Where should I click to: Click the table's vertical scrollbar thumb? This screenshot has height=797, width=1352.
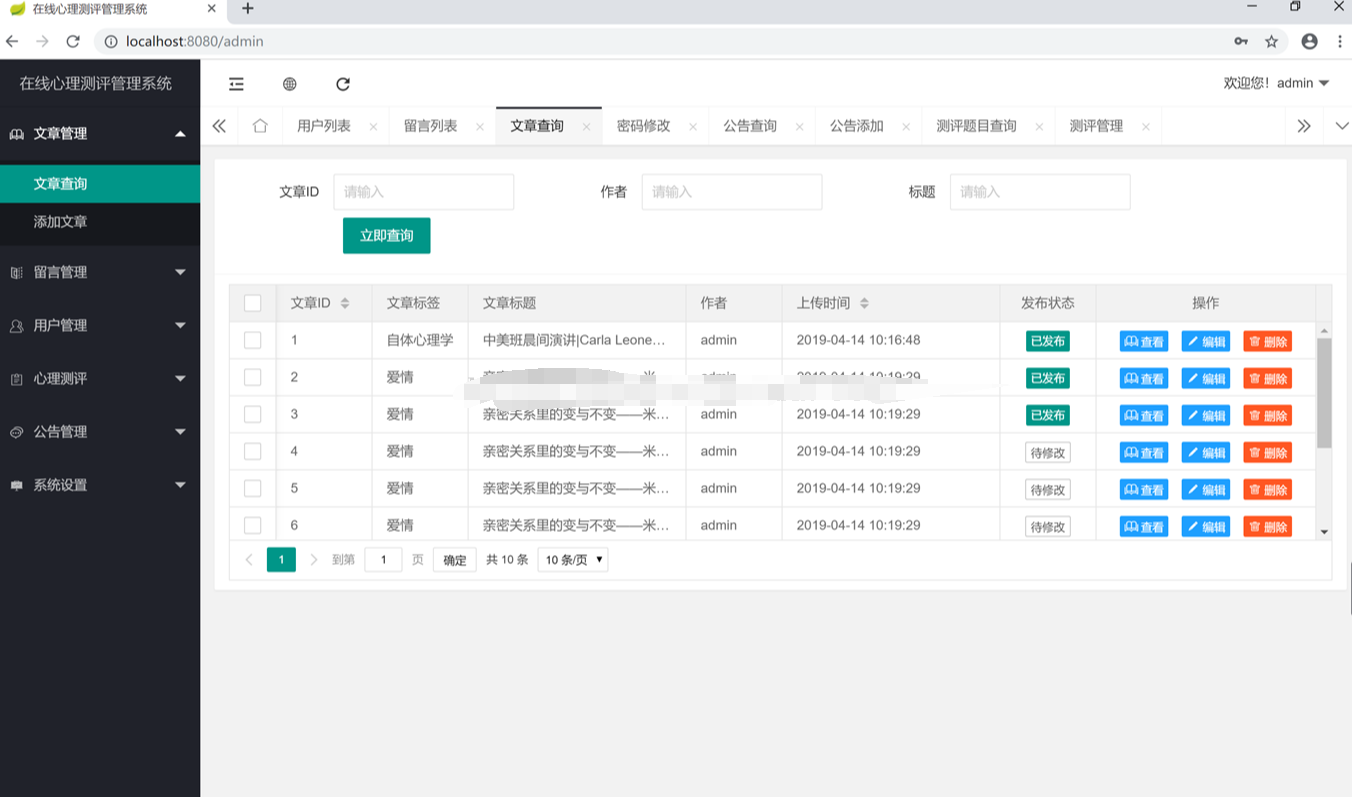point(1324,393)
